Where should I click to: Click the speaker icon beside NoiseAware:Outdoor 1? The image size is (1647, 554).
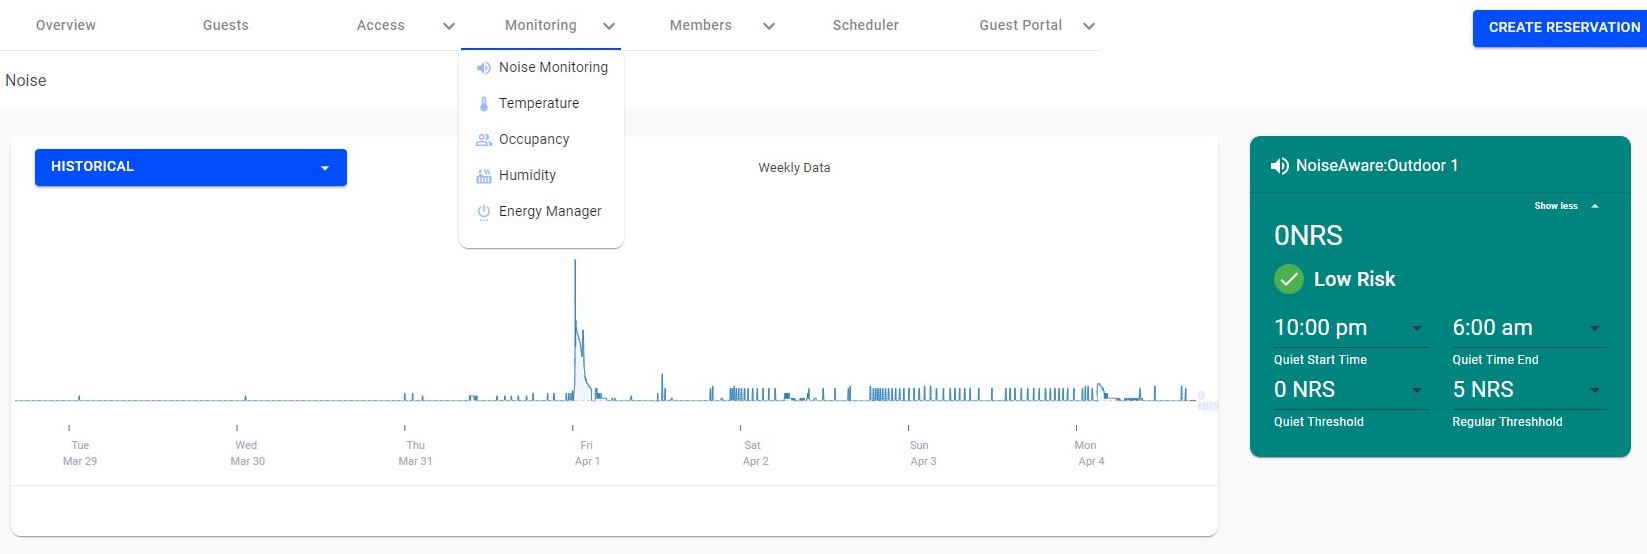[x=1279, y=166]
